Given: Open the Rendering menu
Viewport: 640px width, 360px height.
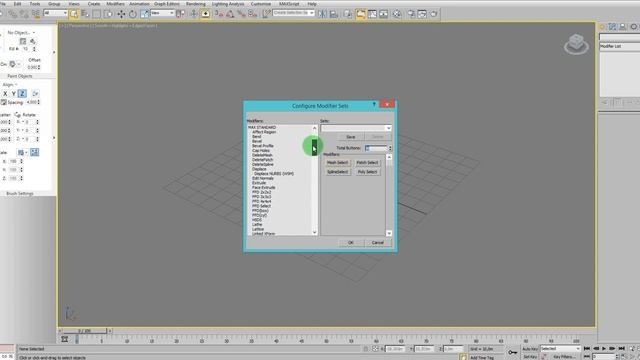Looking at the screenshot, I should point(196,4).
